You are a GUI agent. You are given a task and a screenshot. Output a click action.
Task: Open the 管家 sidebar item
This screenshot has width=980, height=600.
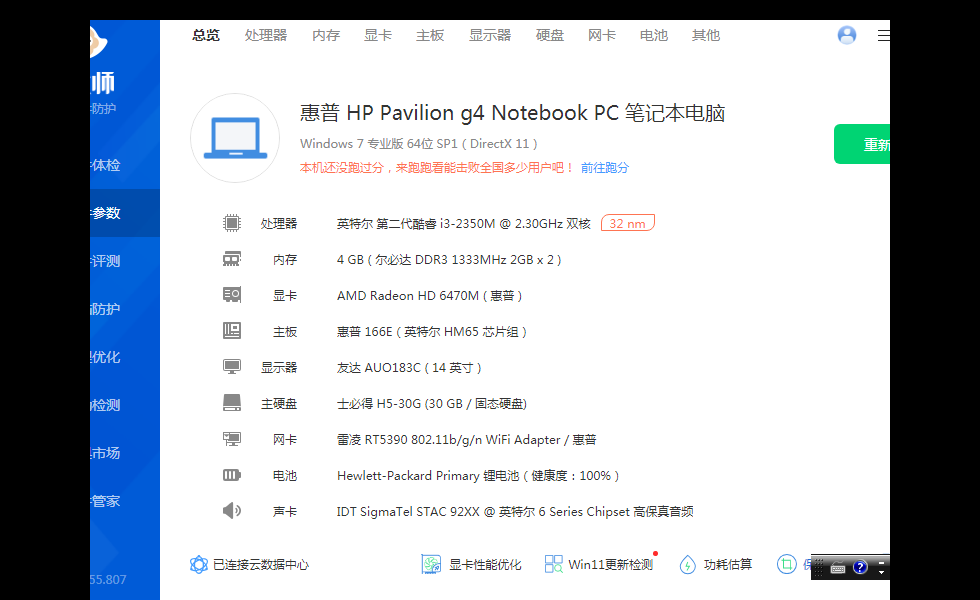pos(125,501)
